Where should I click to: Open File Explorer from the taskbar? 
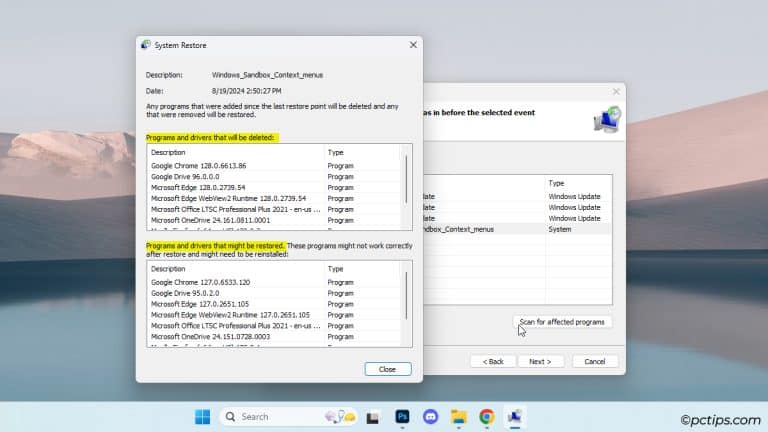click(x=459, y=416)
